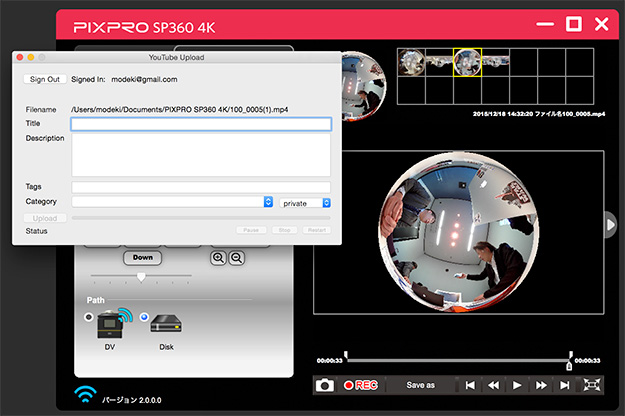Click the Wi-Fi connection status icon
Viewport: 625px width, 416px height.
click(x=87, y=394)
